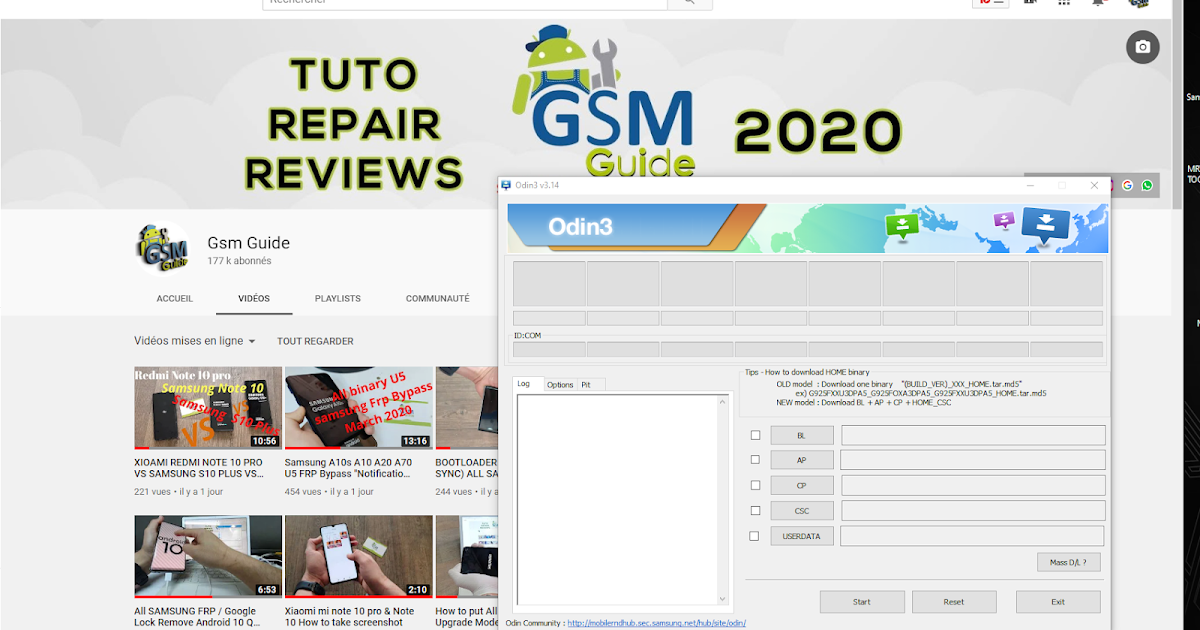Viewport: 1200px width, 630px height.
Task: Click the Mass D/L ? button
Action: [x=1068, y=563]
